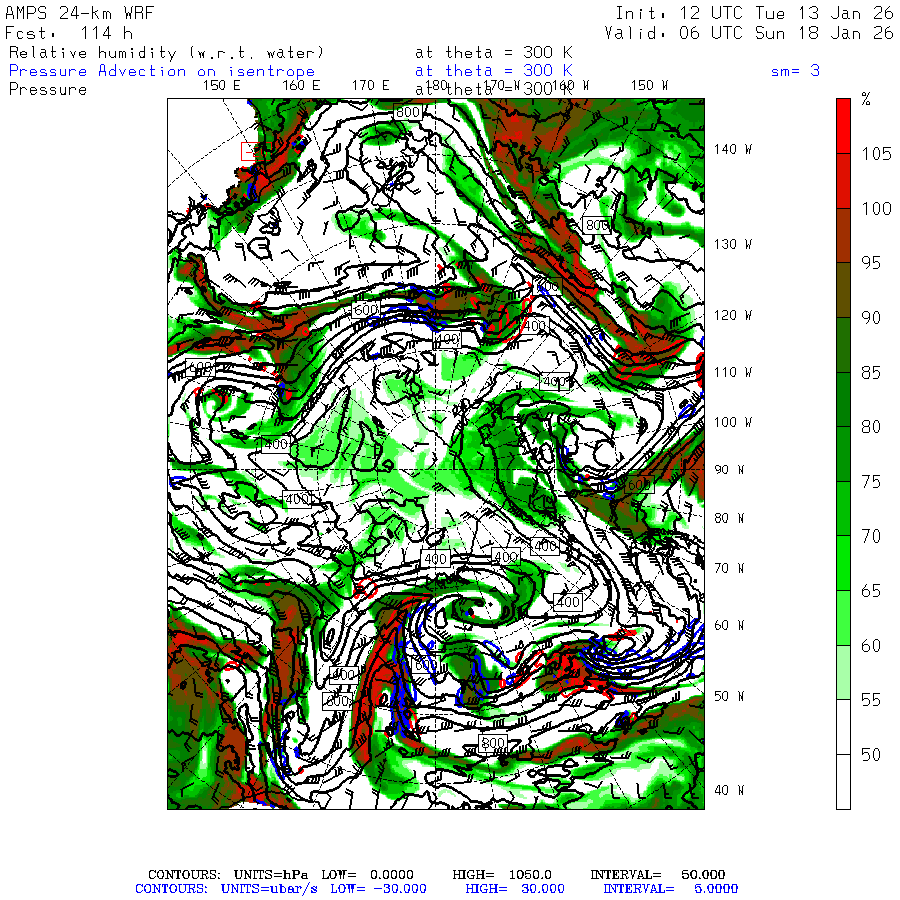Click the '130 W' longitude label

[x=733, y=245]
